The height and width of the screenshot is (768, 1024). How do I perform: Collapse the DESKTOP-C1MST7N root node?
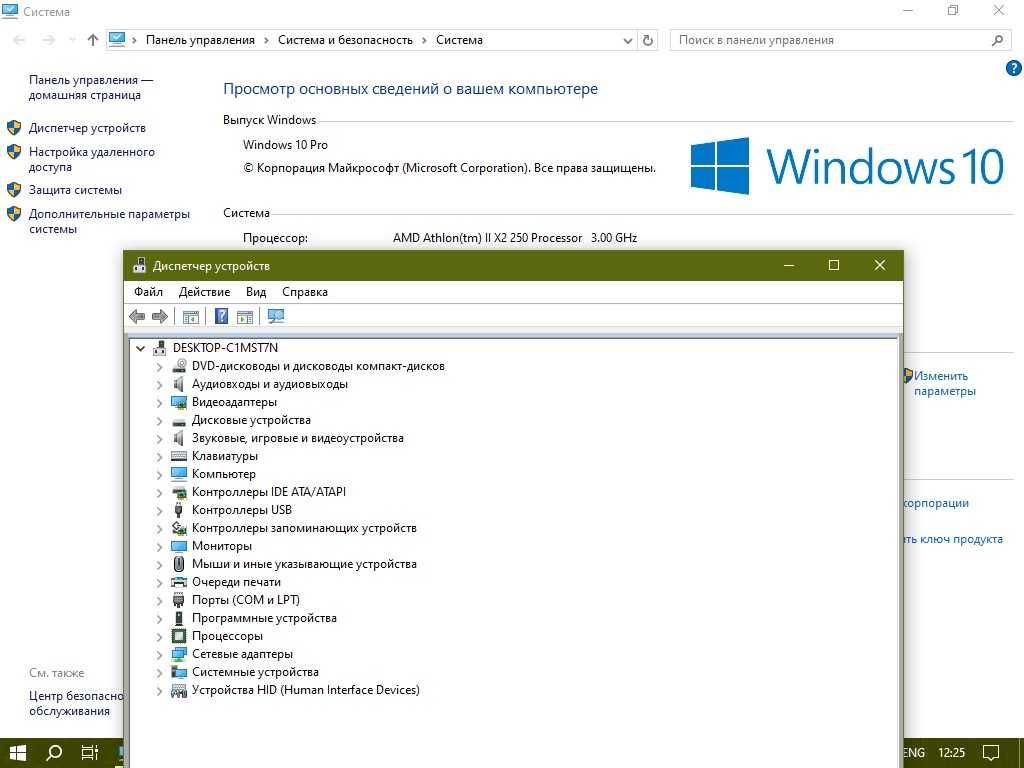tap(140, 349)
